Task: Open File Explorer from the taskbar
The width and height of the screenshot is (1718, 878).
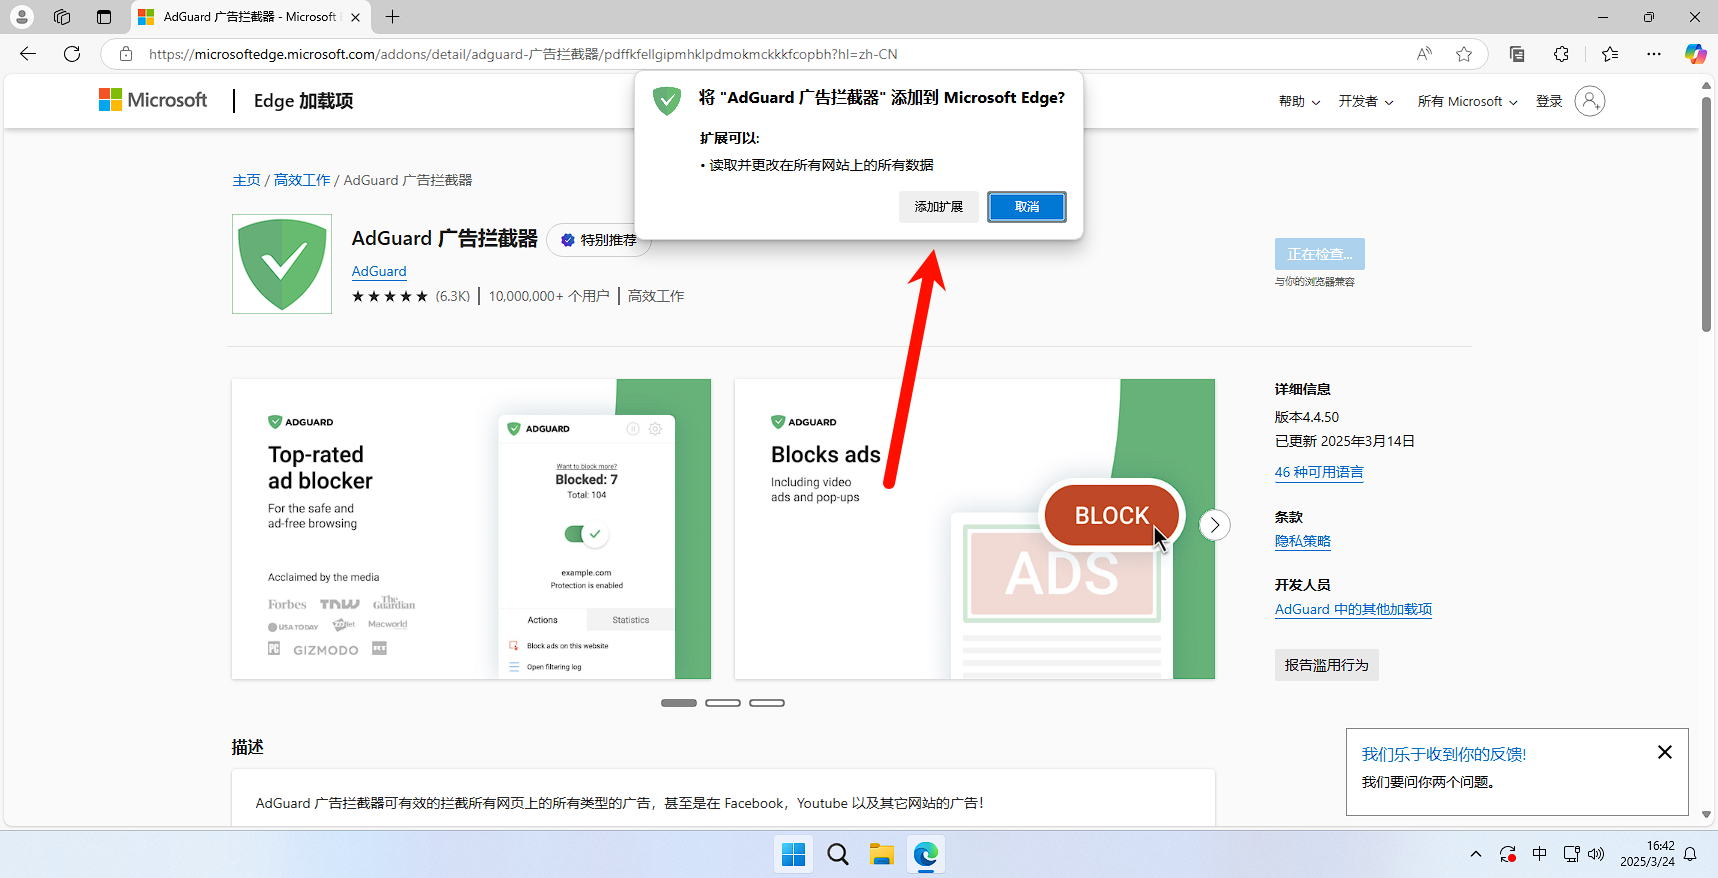Action: point(882,854)
